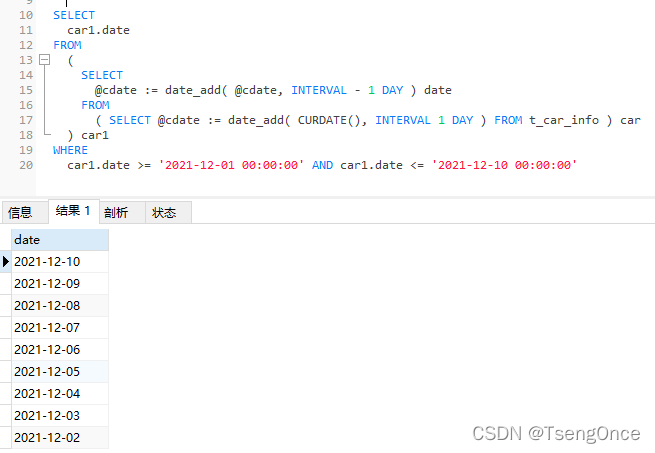
Task: Click WHERE keyword on line 19
Action: tap(70, 150)
